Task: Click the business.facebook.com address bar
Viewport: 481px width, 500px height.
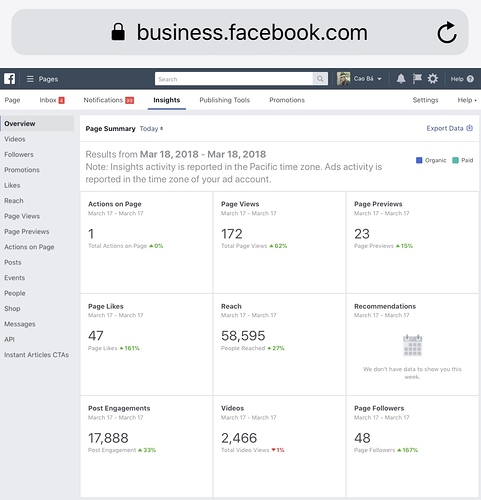Action: coord(240,32)
